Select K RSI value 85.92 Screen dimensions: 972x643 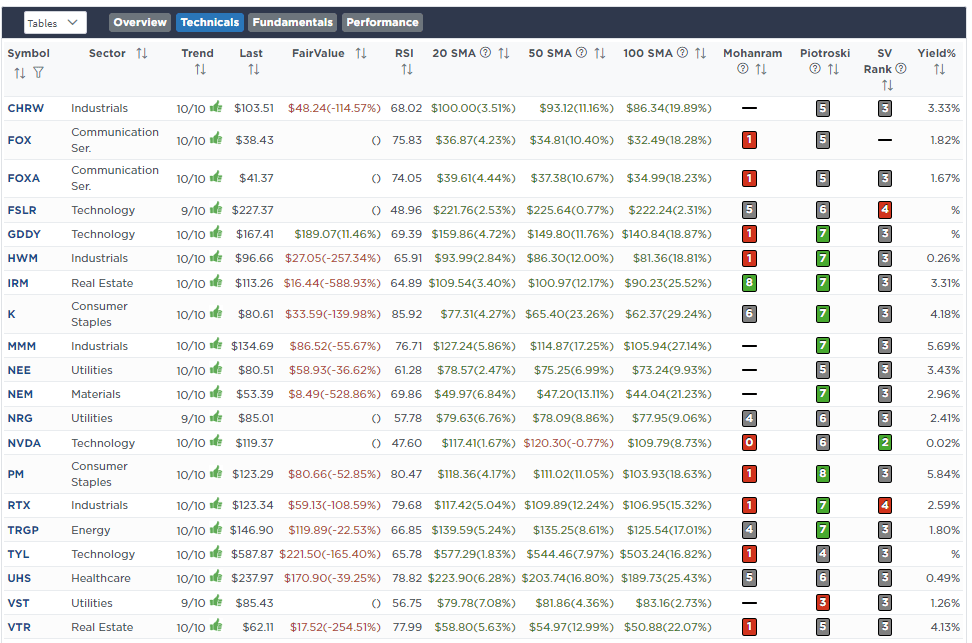[407, 314]
